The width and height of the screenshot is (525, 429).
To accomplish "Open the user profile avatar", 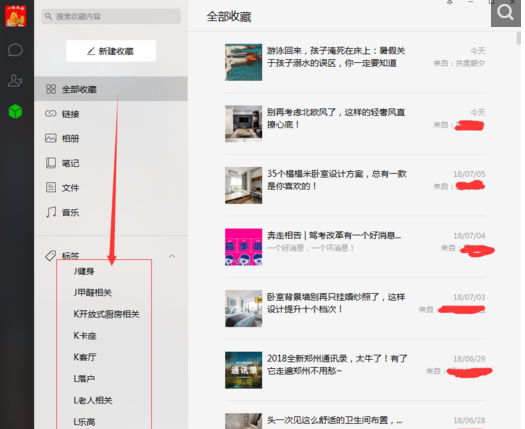I will (x=15, y=16).
